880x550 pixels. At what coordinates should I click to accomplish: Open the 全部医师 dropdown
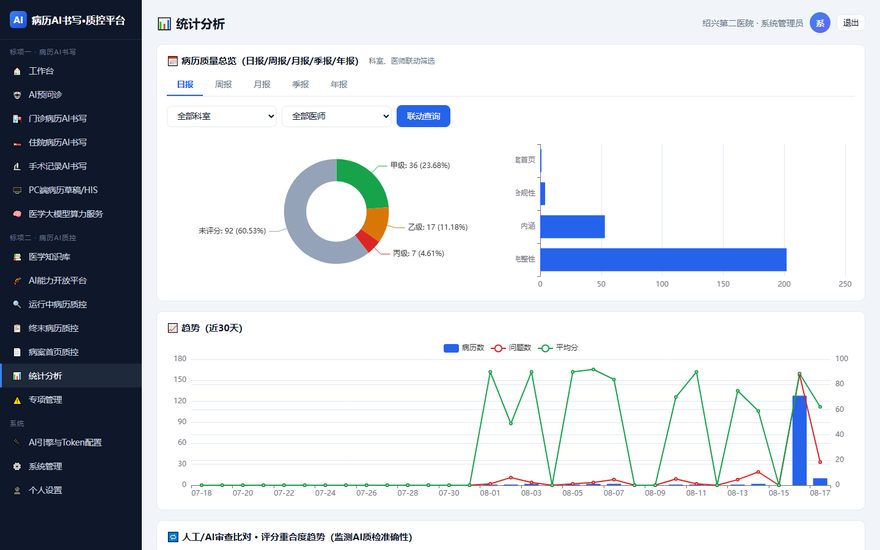click(x=336, y=116)
